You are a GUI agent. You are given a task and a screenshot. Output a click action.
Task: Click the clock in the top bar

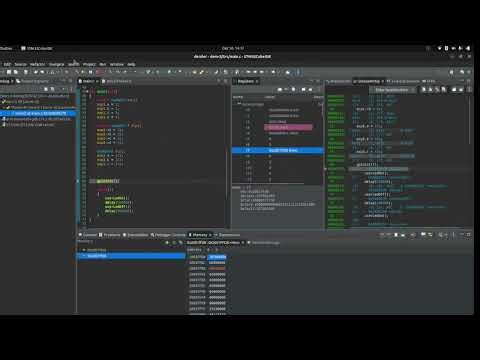coord(233,48)
